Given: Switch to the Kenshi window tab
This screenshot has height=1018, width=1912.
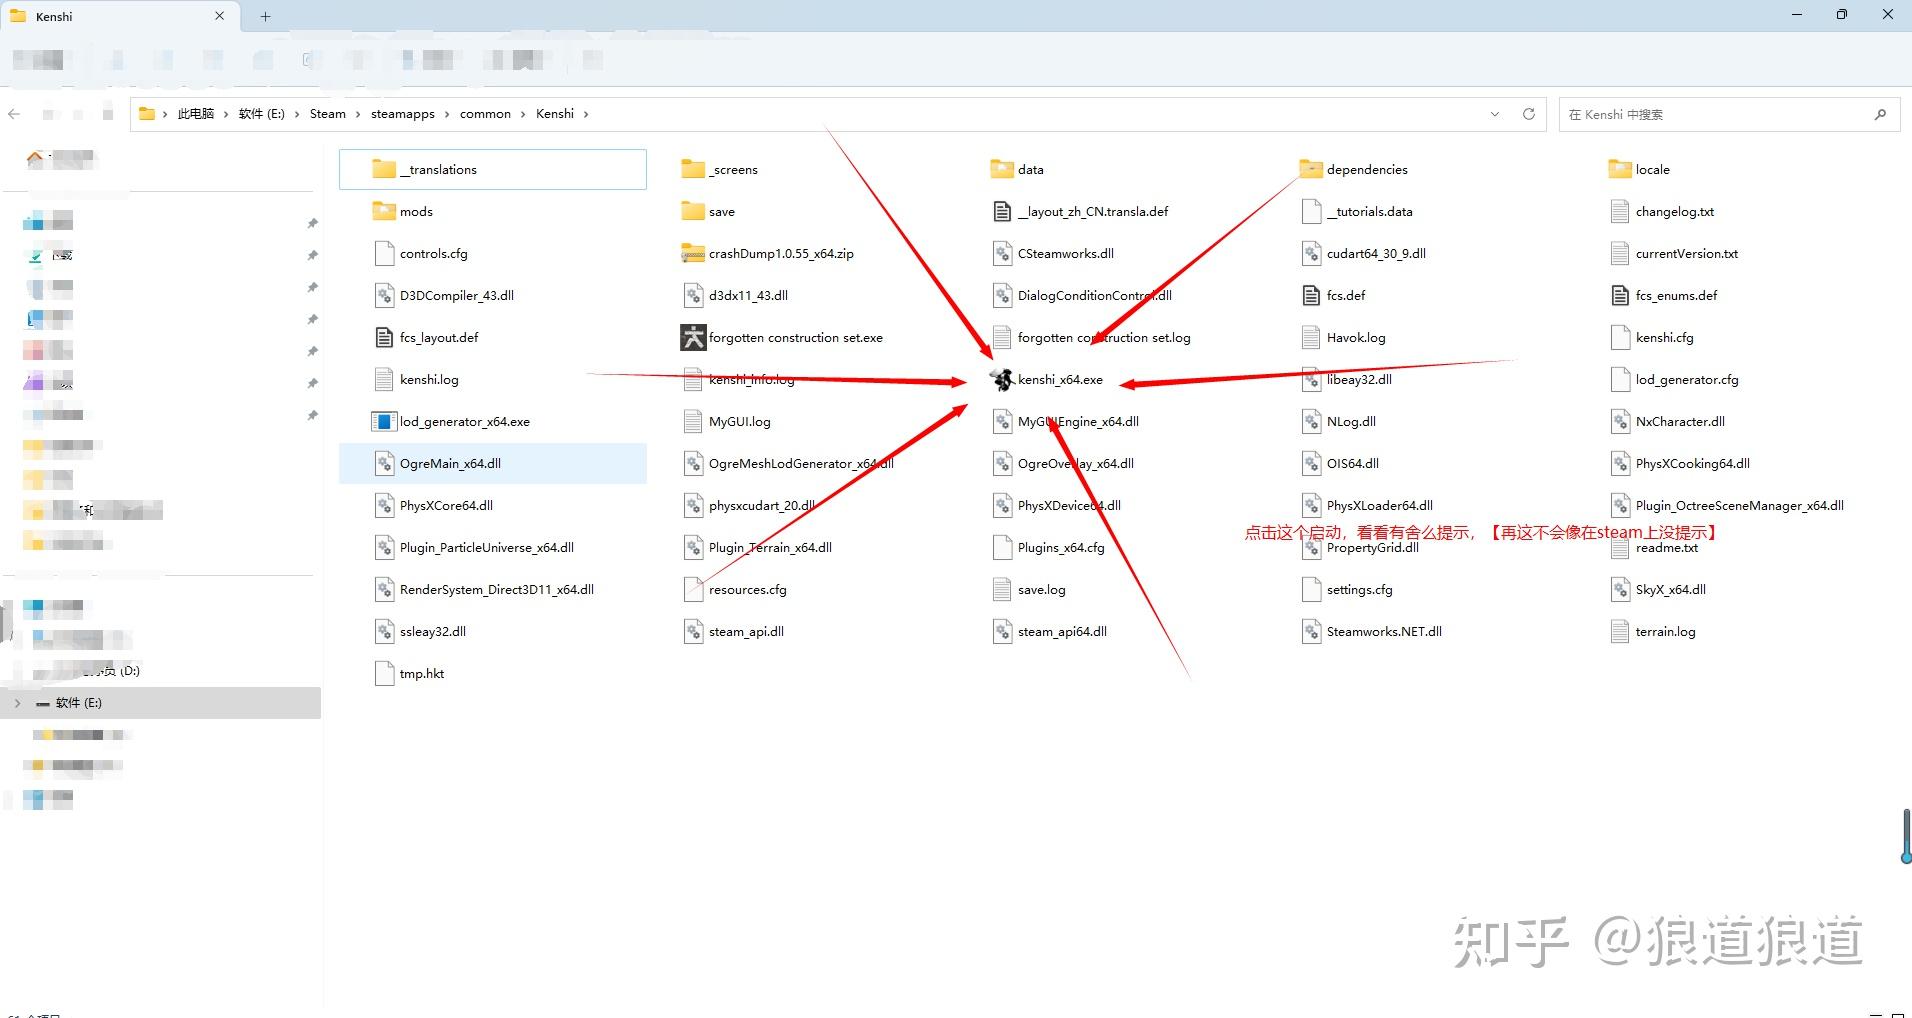Looking at the screenshot, I should [119, 17].
